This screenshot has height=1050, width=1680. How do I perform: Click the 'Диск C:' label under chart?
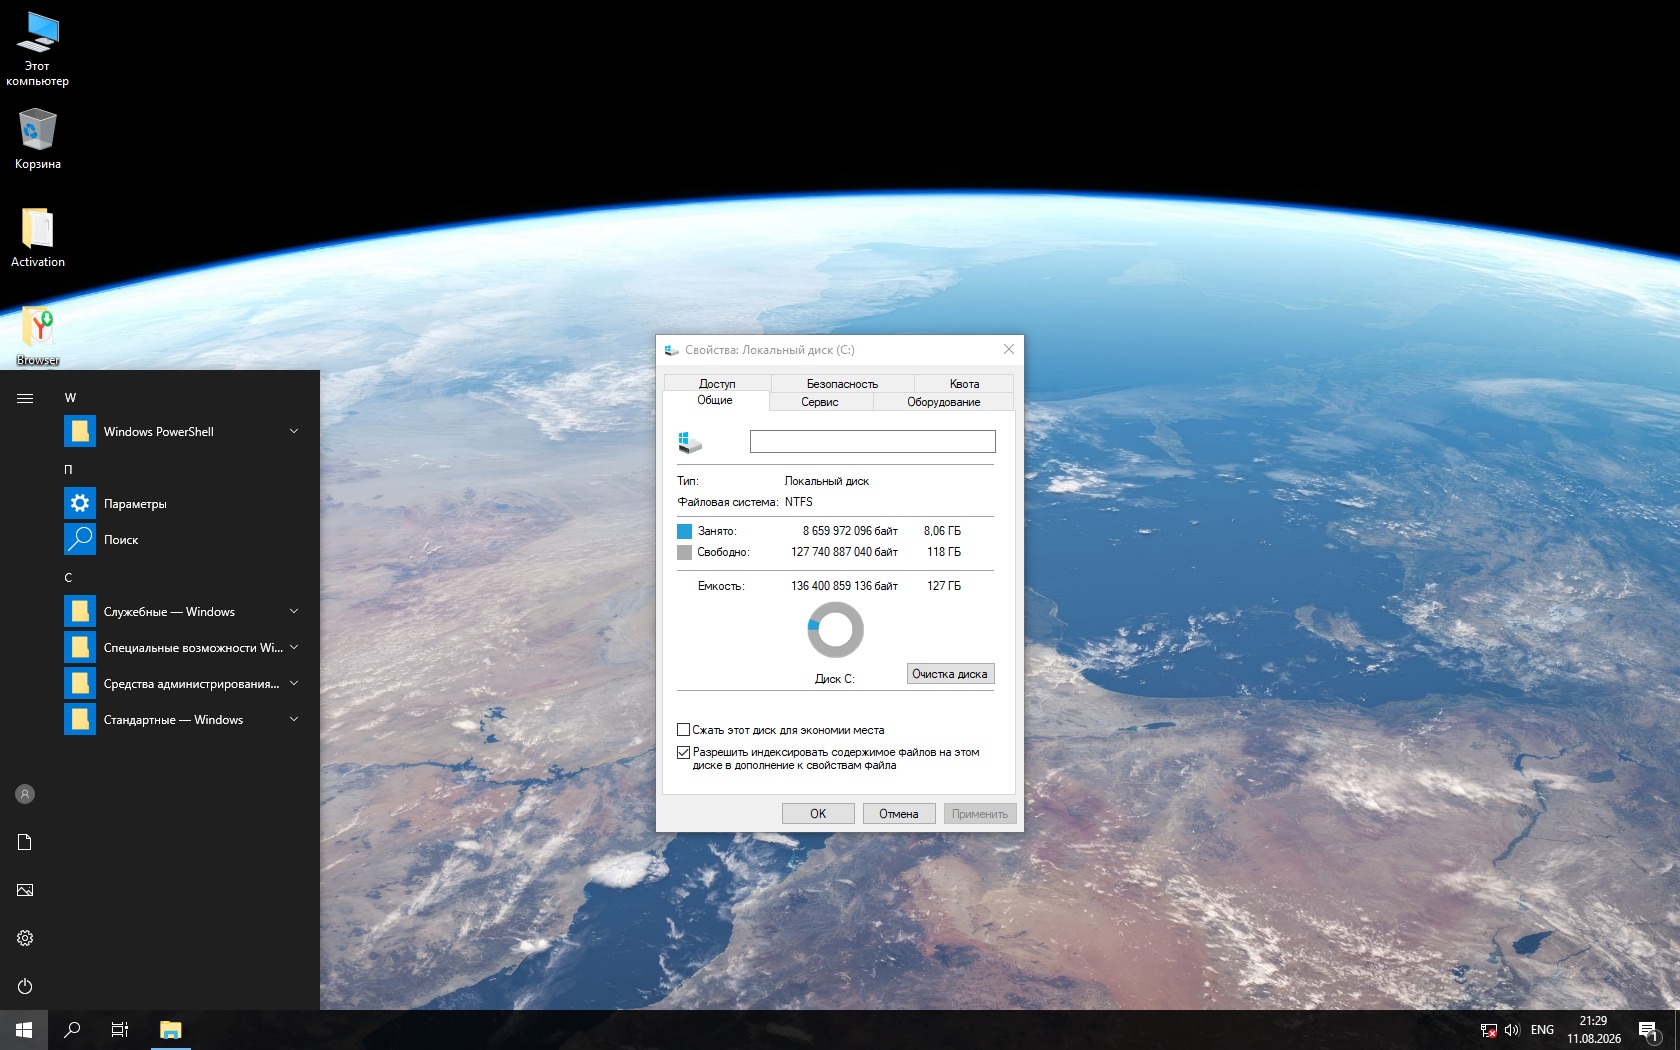tap(835, 679)
